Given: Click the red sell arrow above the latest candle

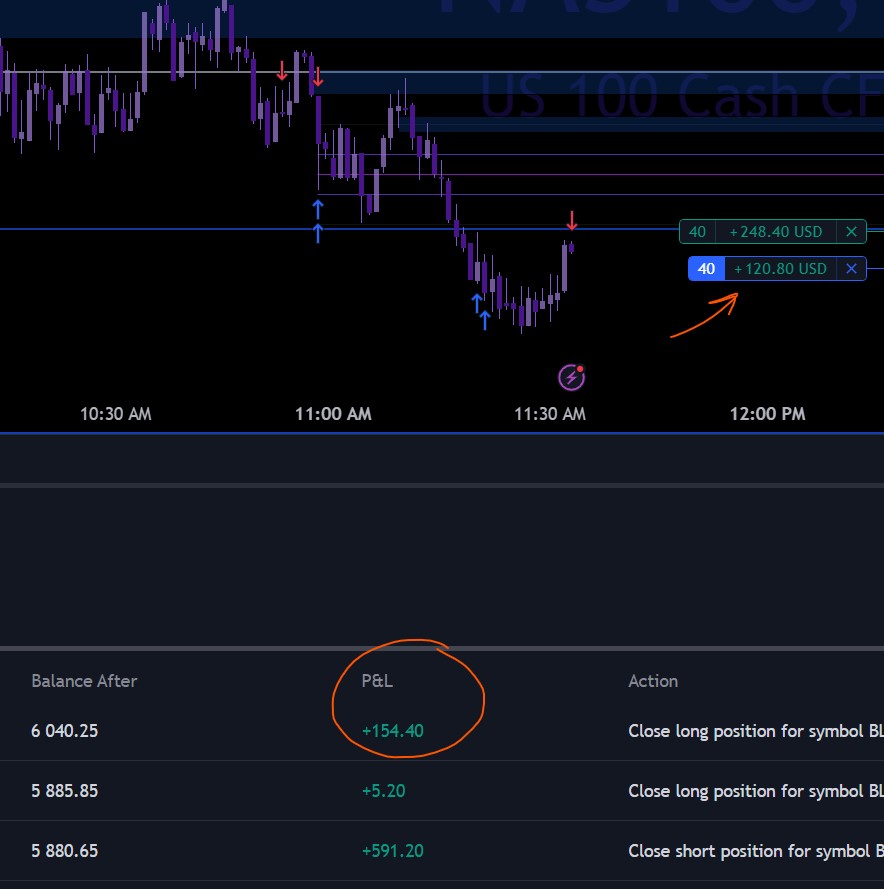Looking at the screenshot, I should (x=572, y=220).
